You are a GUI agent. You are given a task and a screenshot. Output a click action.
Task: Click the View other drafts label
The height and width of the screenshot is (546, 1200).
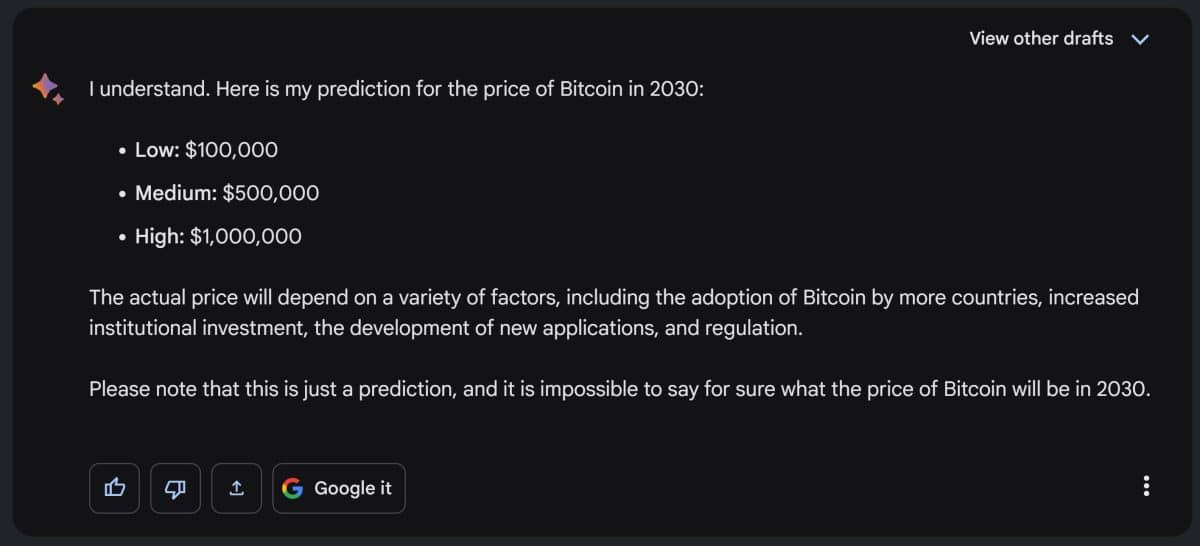pyautogui.click(x=1041, y=38)
